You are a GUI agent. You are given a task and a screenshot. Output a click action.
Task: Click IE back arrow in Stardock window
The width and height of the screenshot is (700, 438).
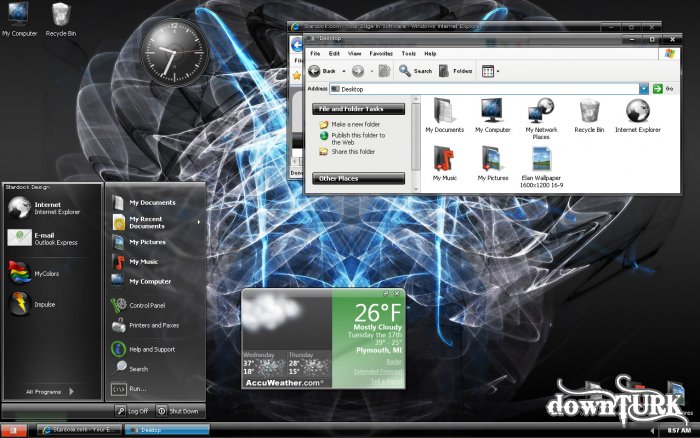[296, 45]
